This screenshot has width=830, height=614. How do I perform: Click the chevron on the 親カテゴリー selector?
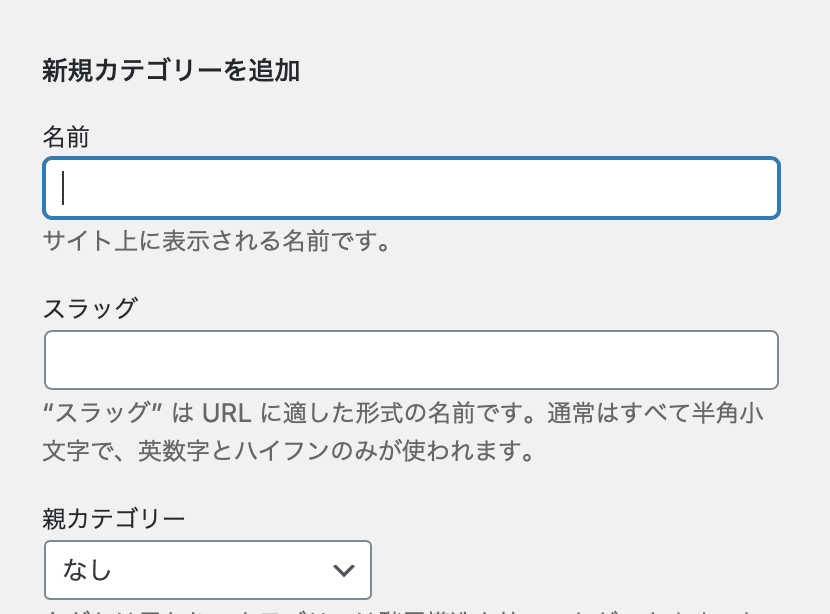[x=343, y=569]
